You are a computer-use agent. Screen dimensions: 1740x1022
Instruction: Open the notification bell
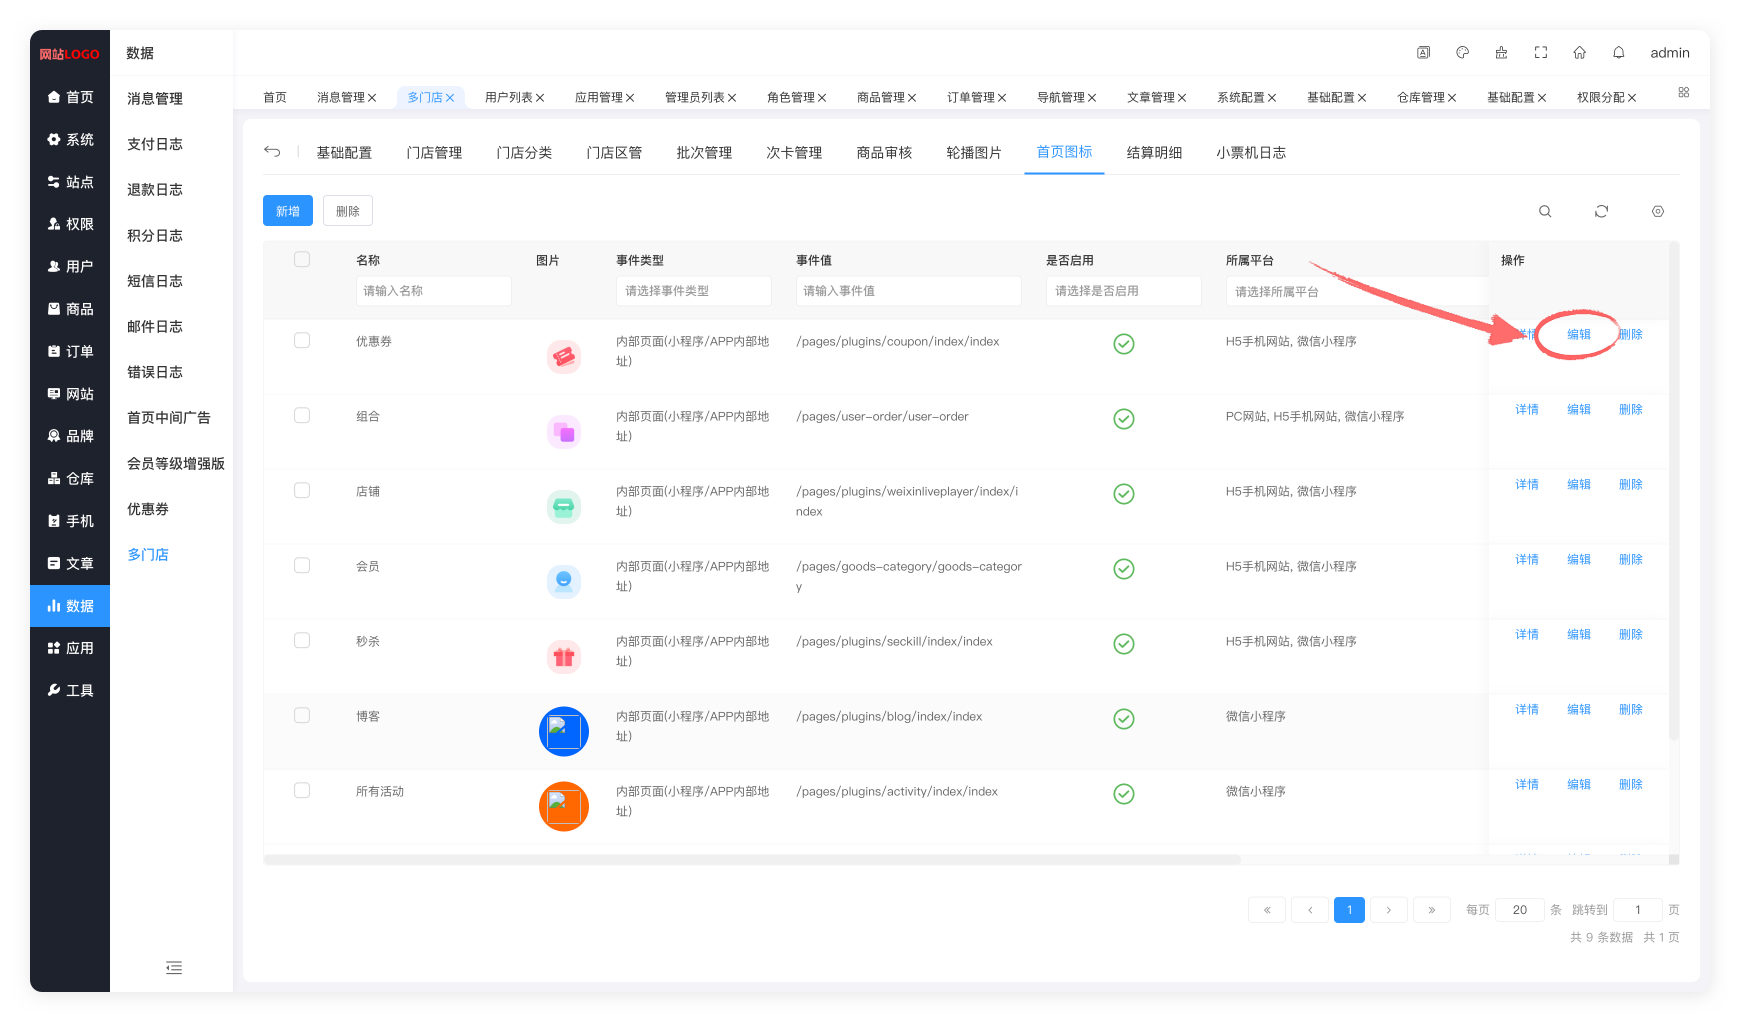(x=1618, y=53)
